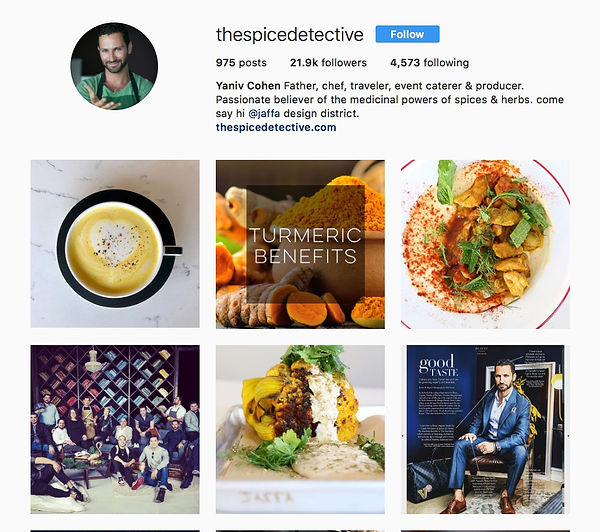Image resolution: width=600 pixels, height=532 pixels.
Task: Click the thespicedetective username heading
Action: 290,34
